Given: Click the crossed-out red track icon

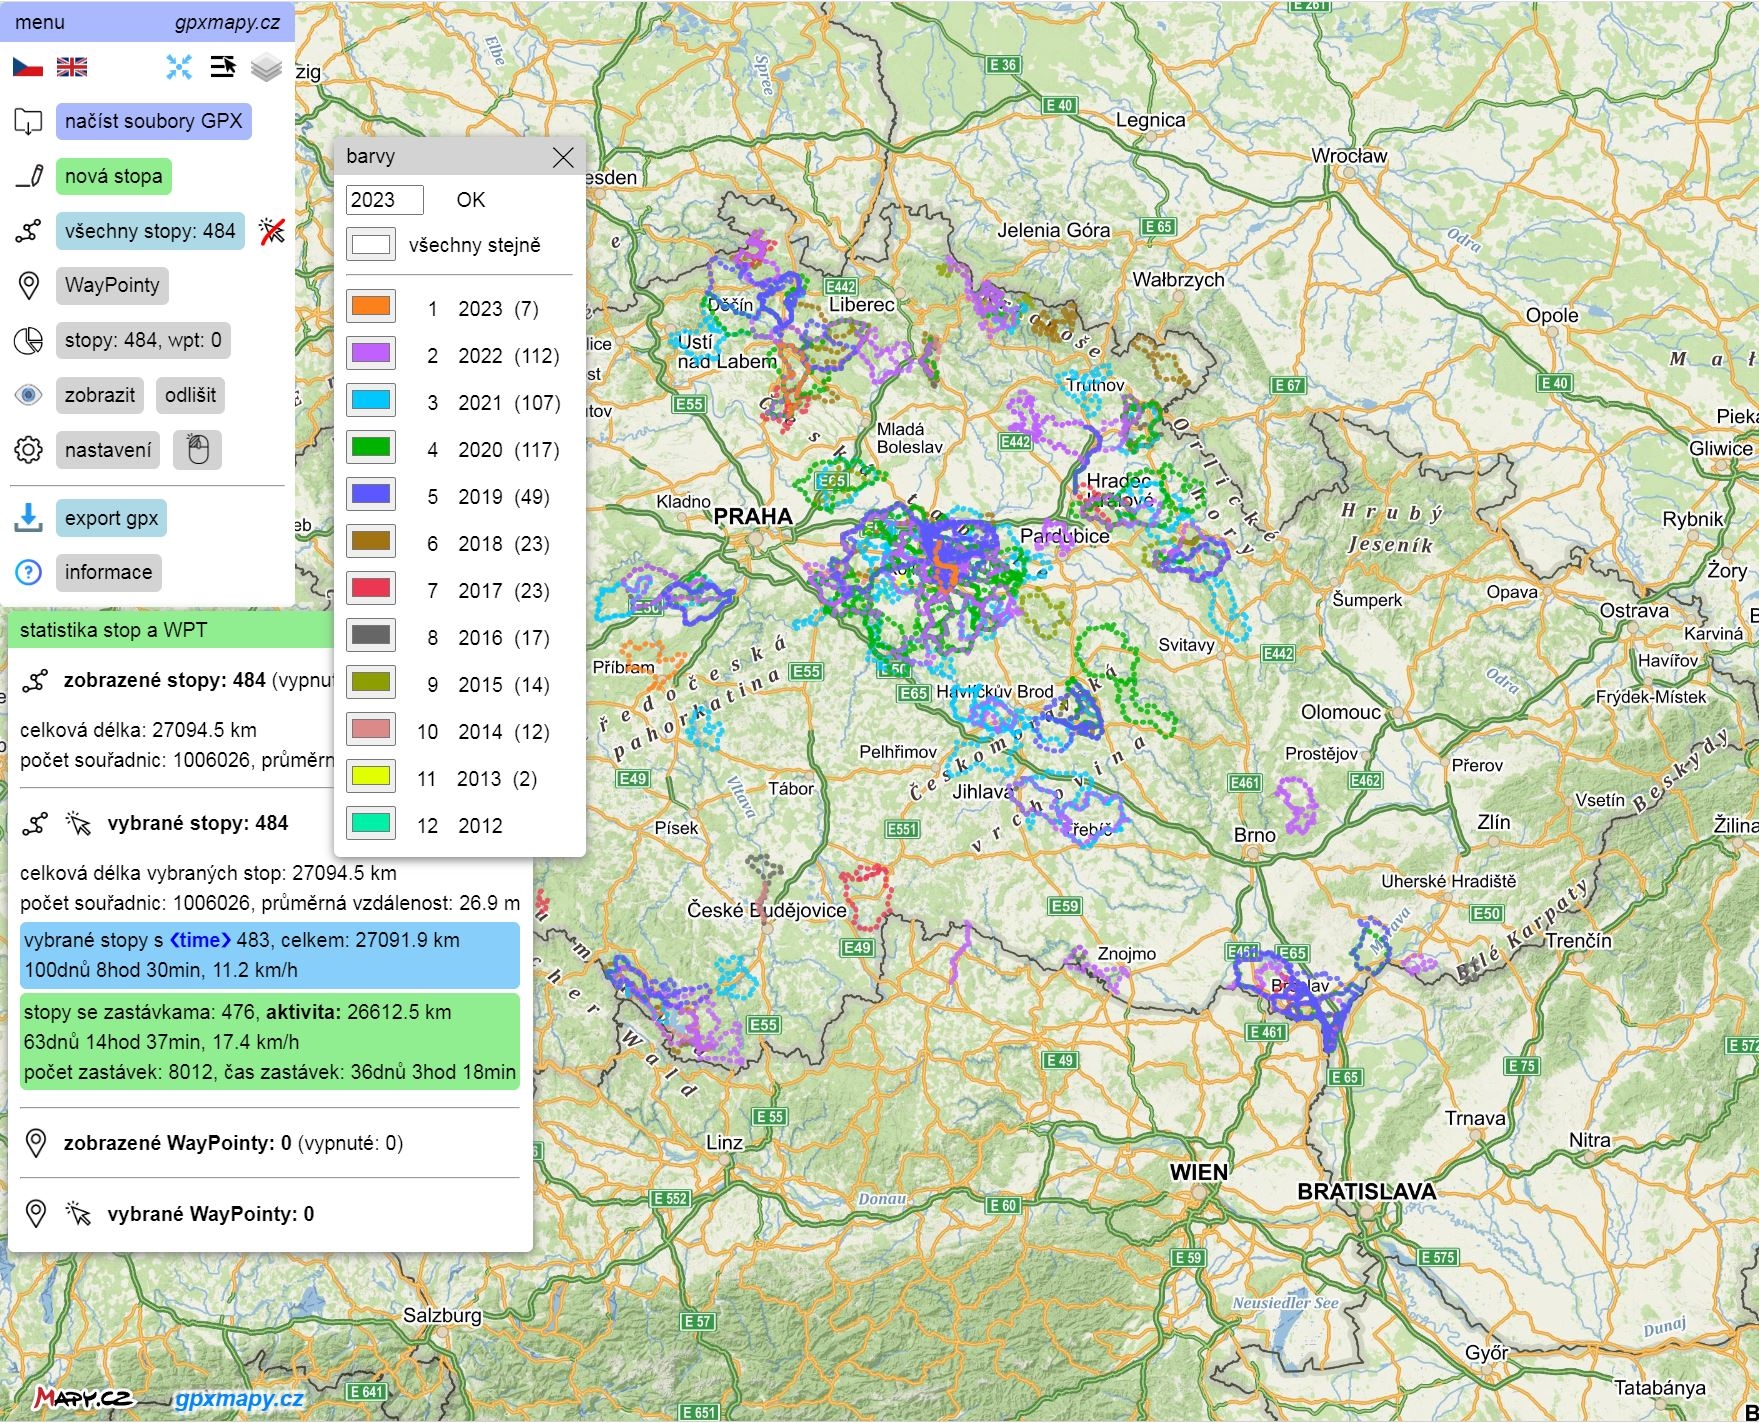Looking at the screenshot, I should (x=272, y=231).
